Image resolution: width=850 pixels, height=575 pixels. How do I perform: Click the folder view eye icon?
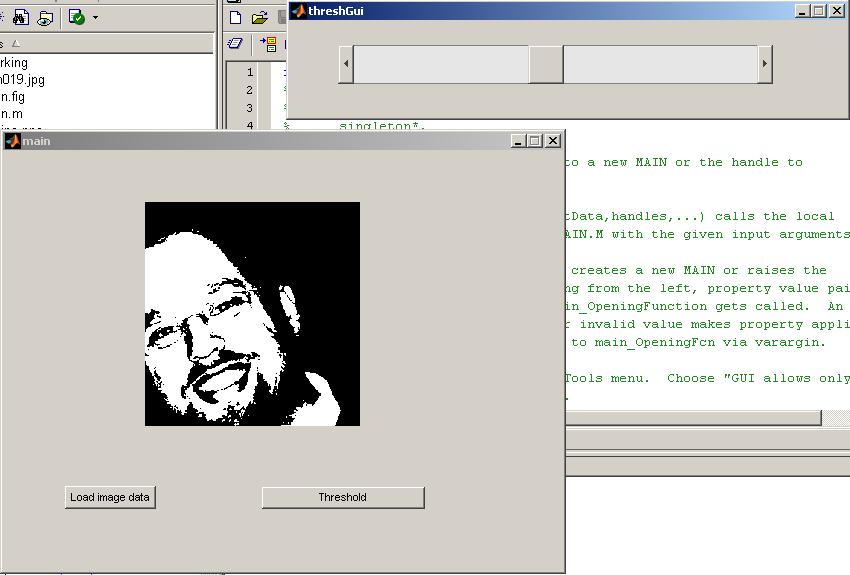45,18
